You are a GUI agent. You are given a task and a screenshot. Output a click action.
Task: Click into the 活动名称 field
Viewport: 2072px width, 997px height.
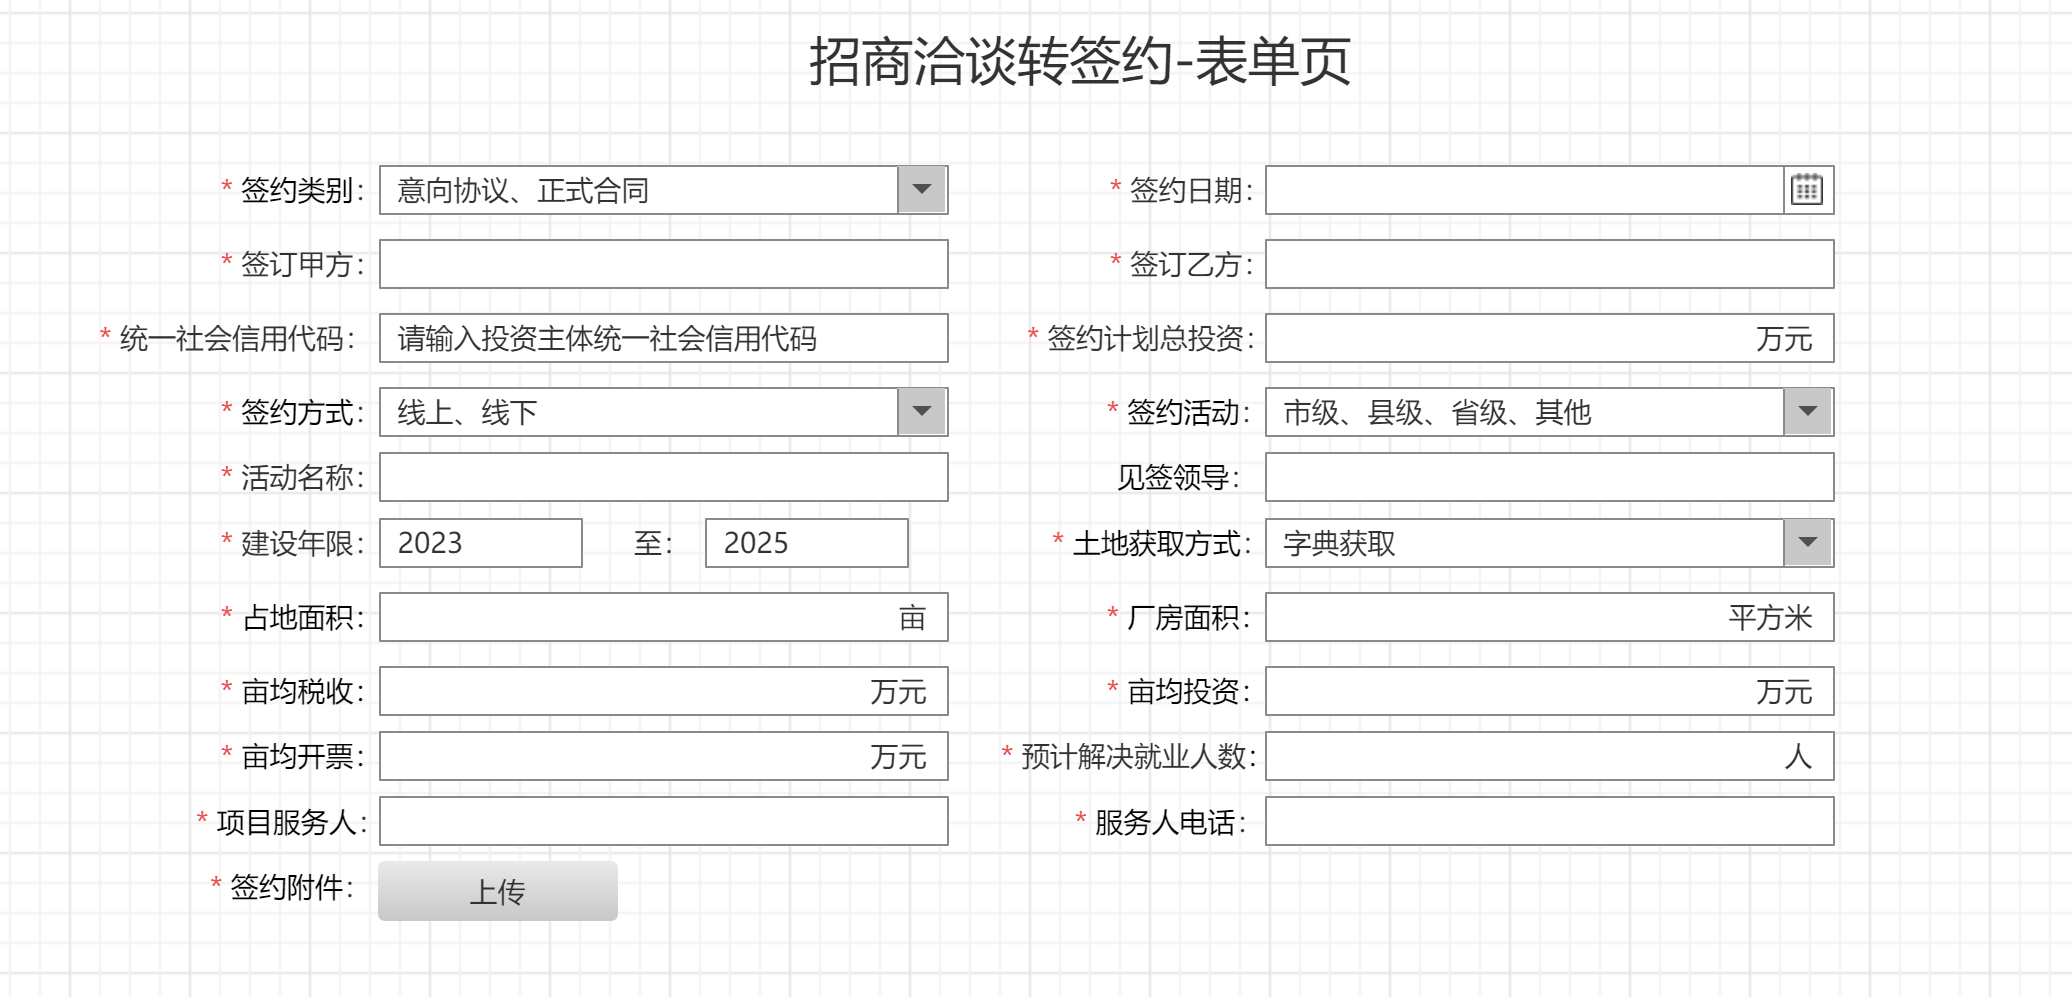click(663, 477)
